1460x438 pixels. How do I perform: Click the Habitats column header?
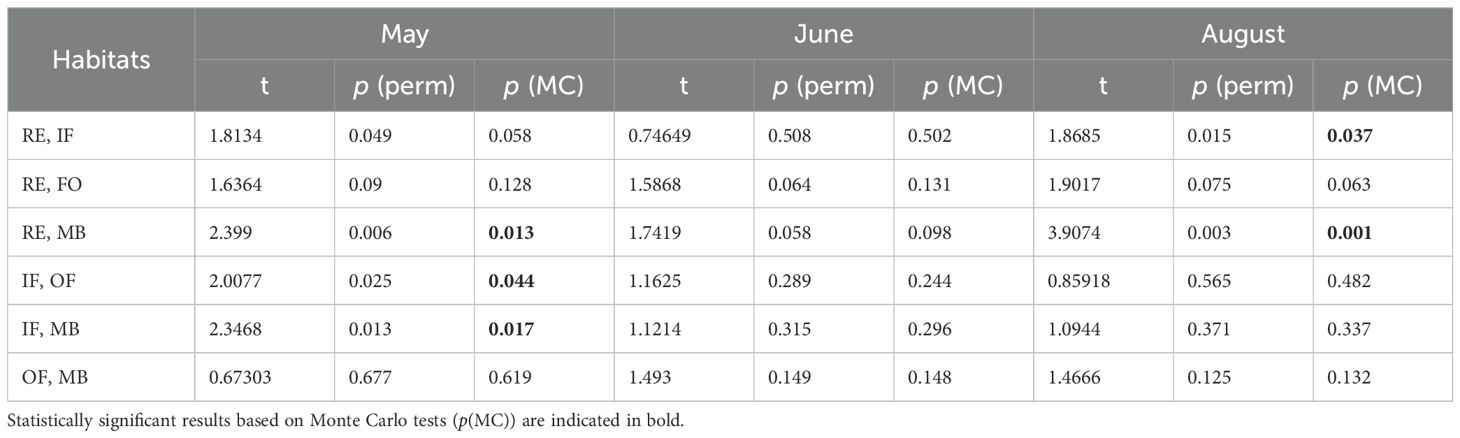[101, 60]
